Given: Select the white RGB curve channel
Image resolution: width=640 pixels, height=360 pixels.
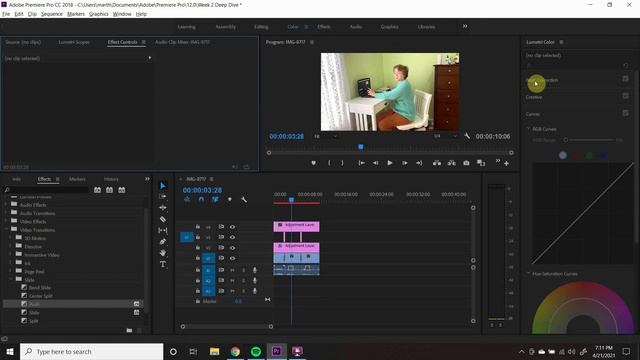Looking at the screenshot, I should (563, 155).
